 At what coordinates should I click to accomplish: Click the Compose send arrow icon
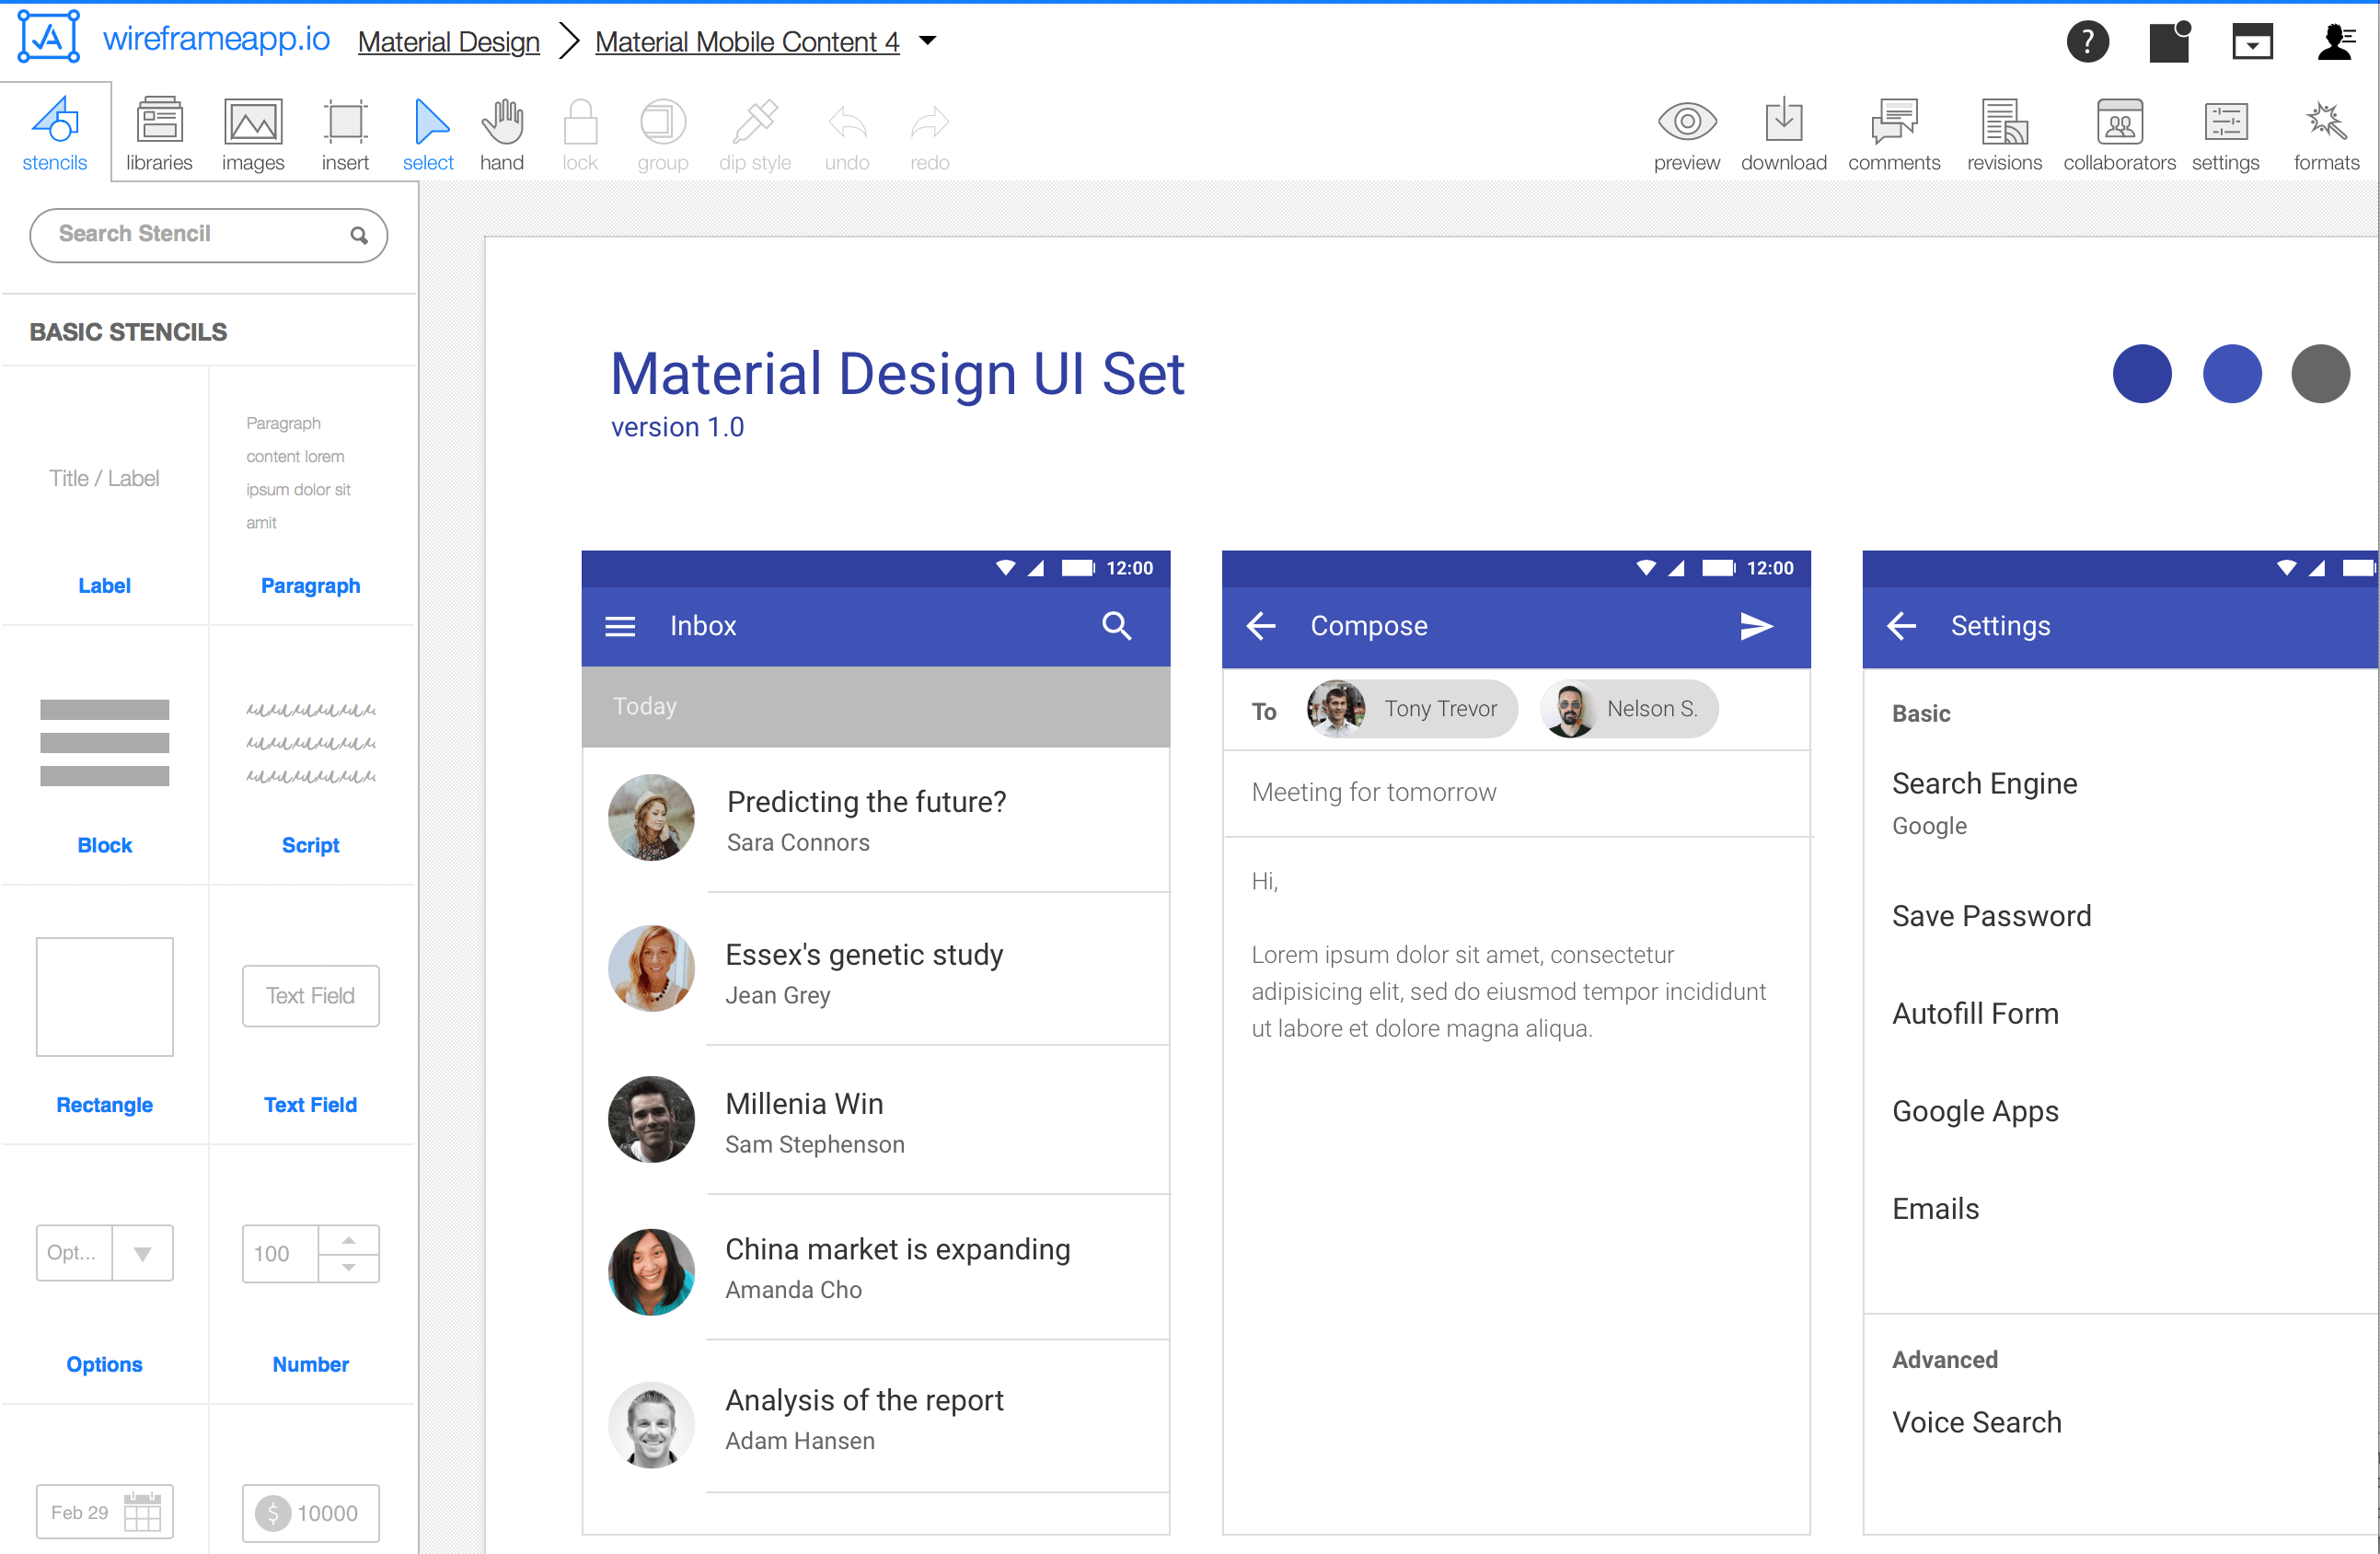pyautogui.click(x=1756, y=626)
